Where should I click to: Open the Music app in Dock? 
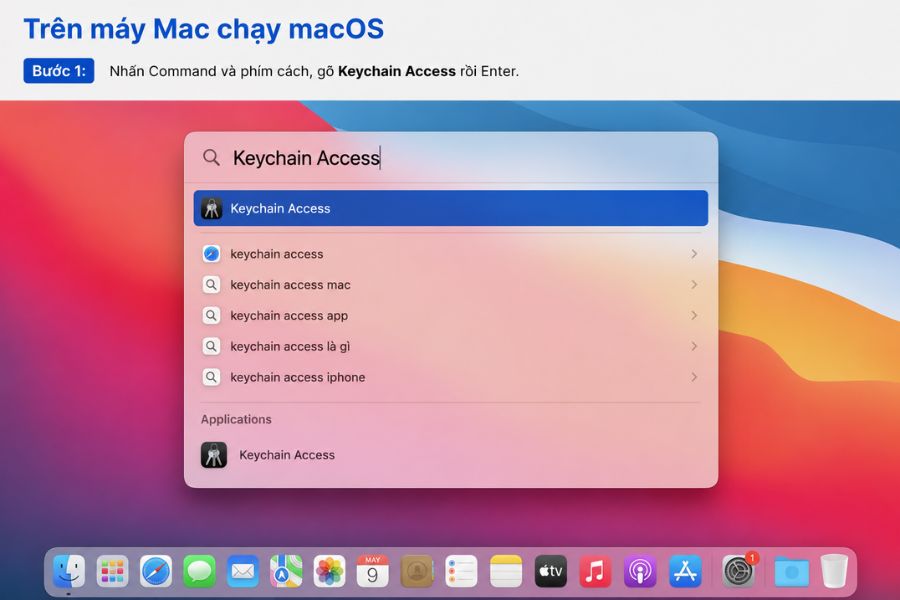(x=595, y=571)
